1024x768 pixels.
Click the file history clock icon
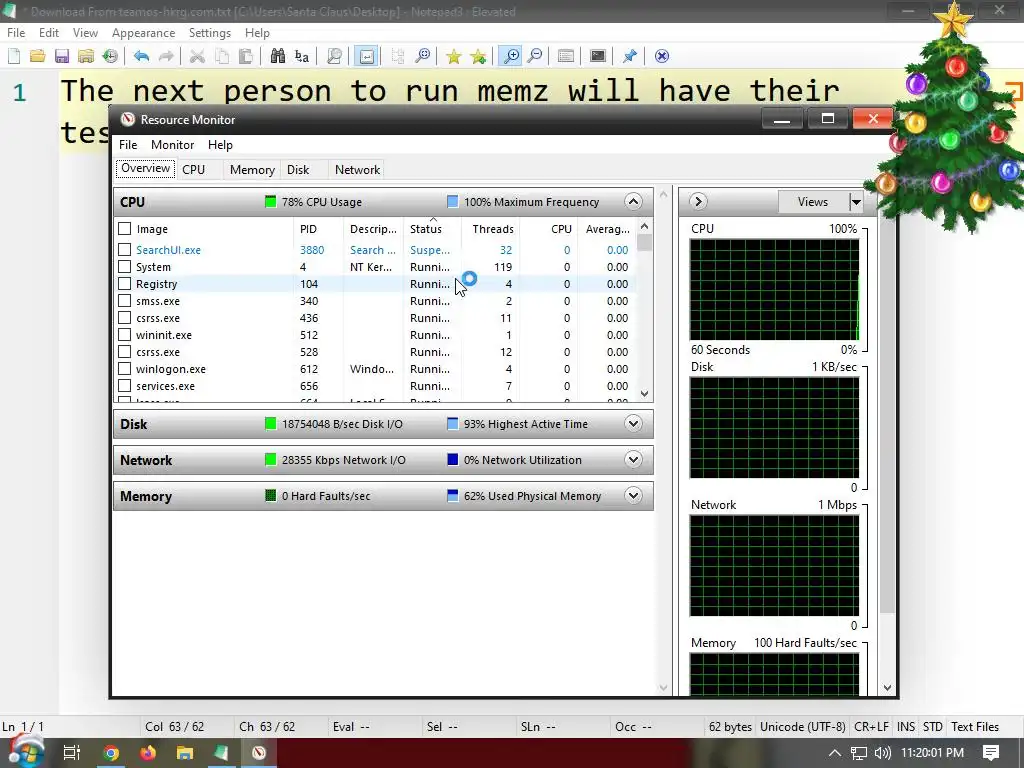pos(110,56)
